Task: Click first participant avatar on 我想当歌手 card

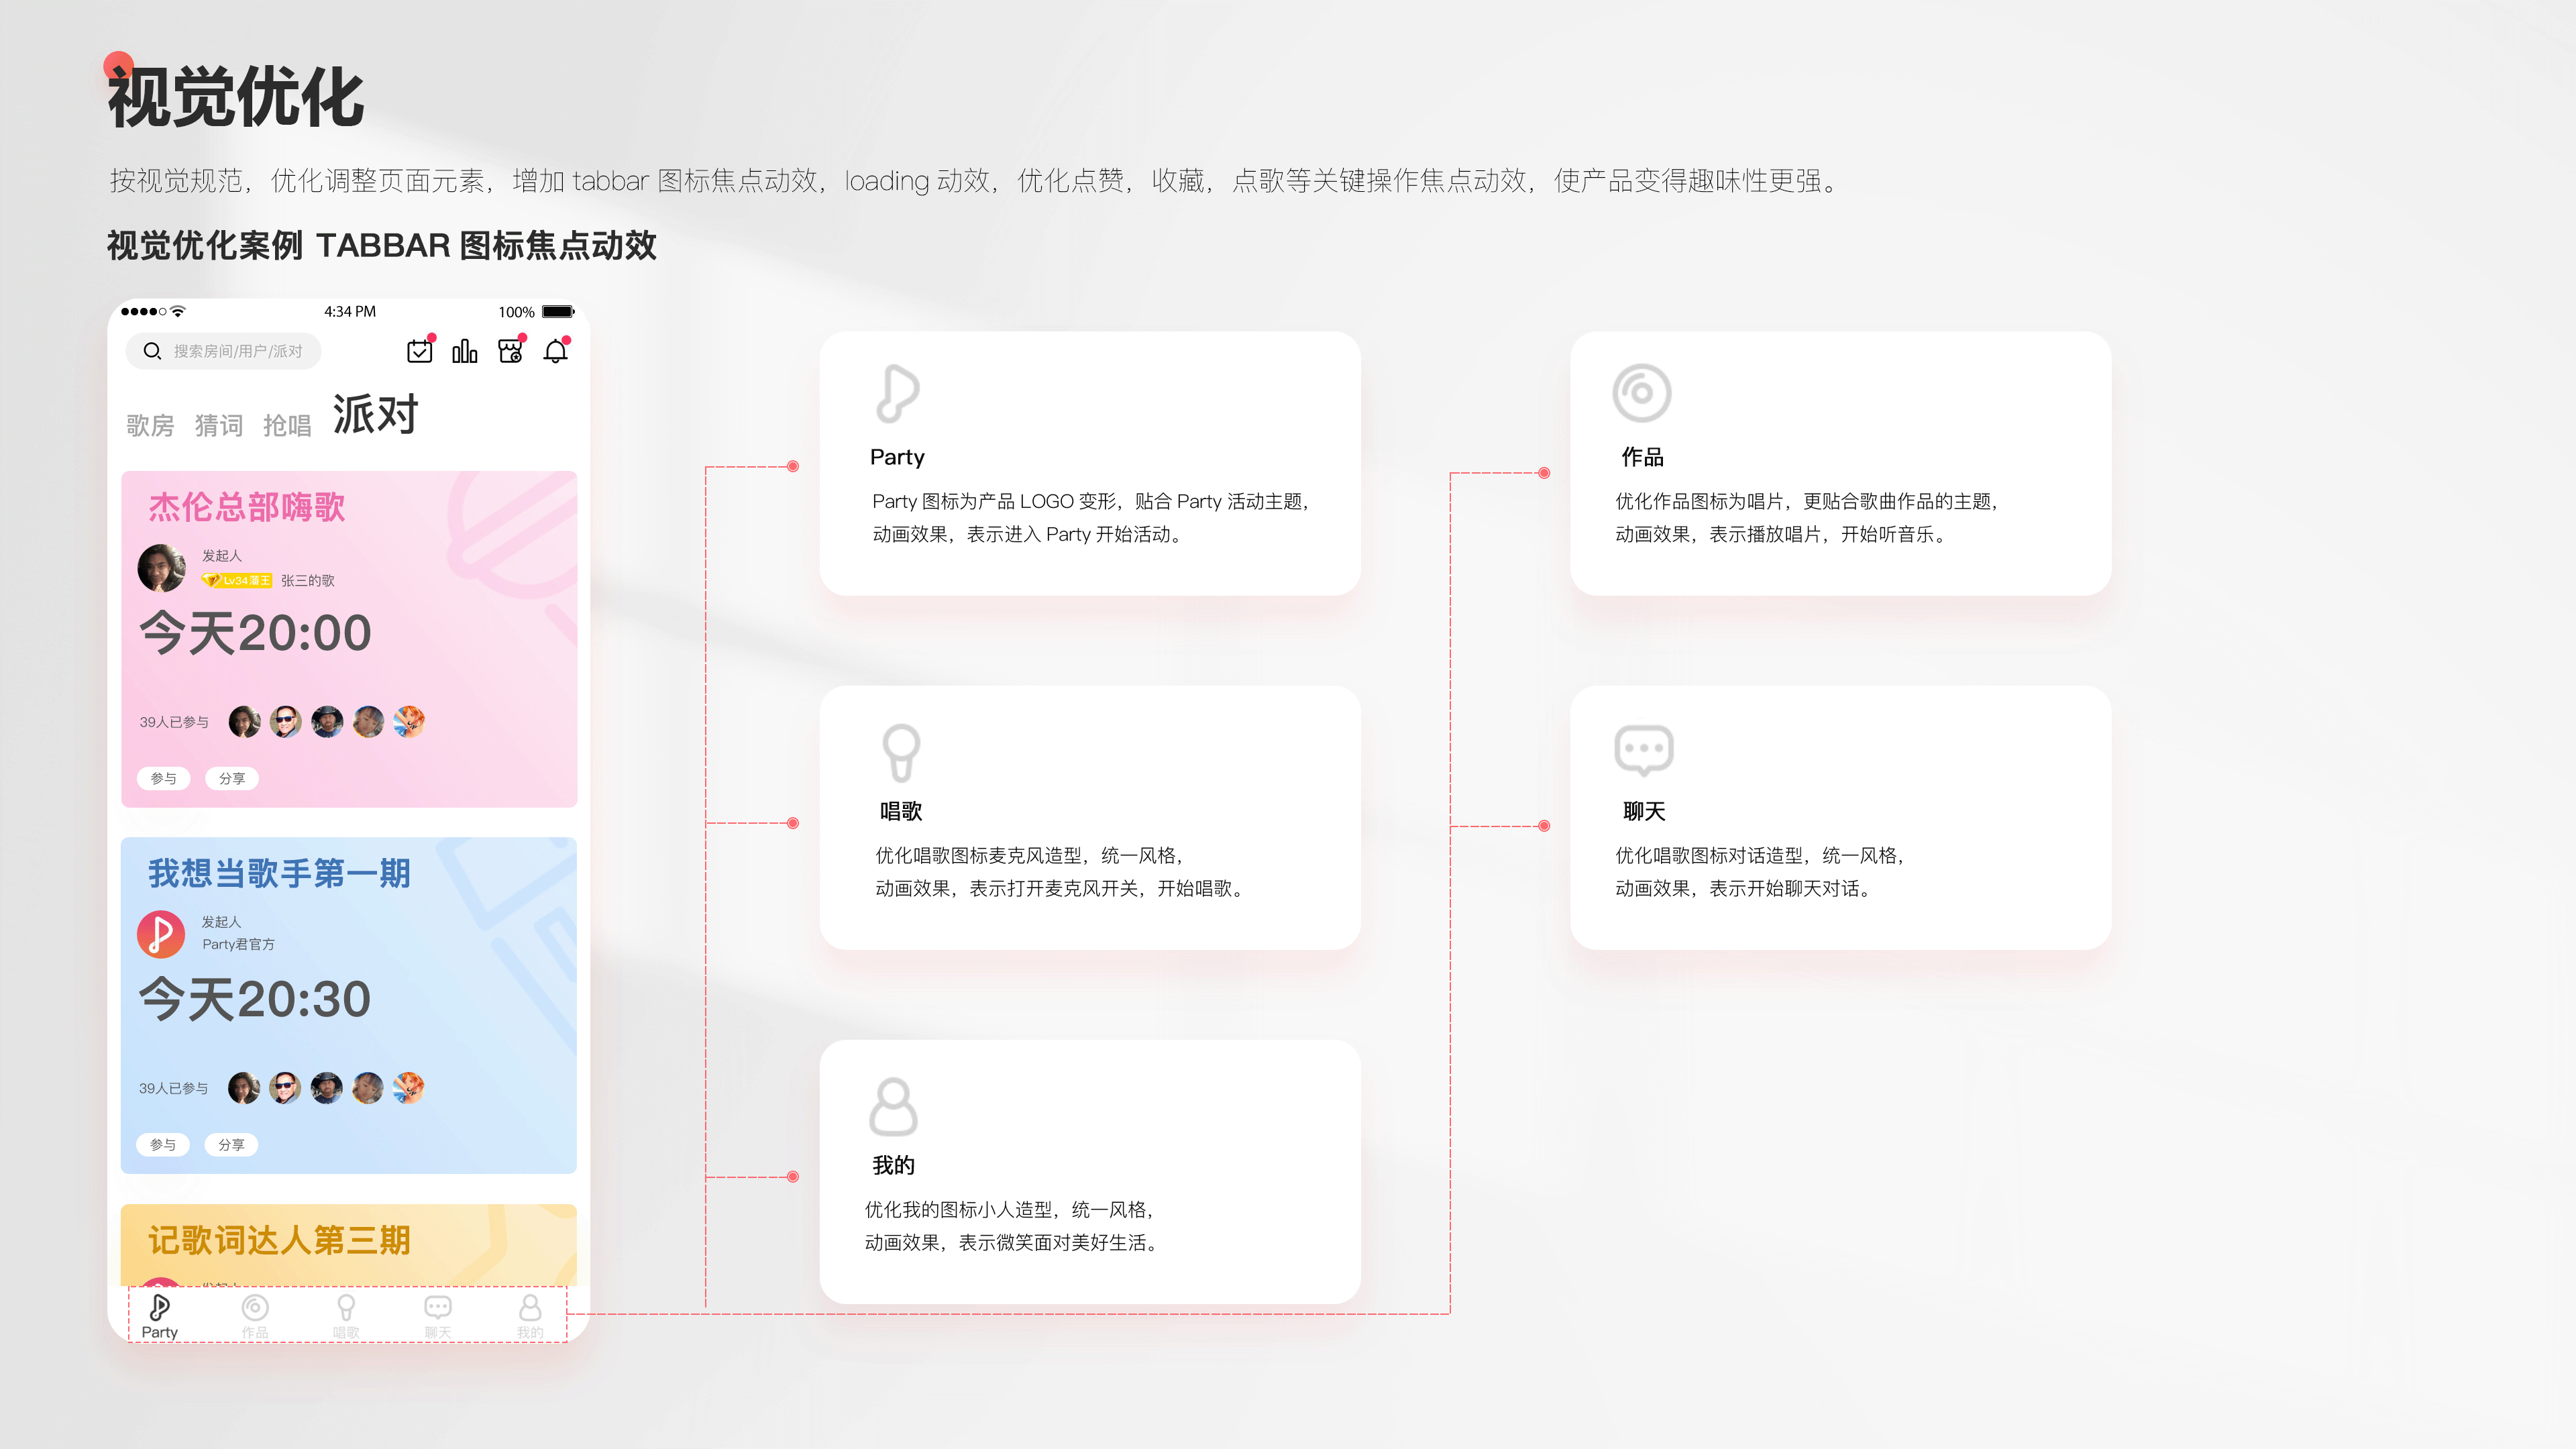Action: [x=244, y=1088]
